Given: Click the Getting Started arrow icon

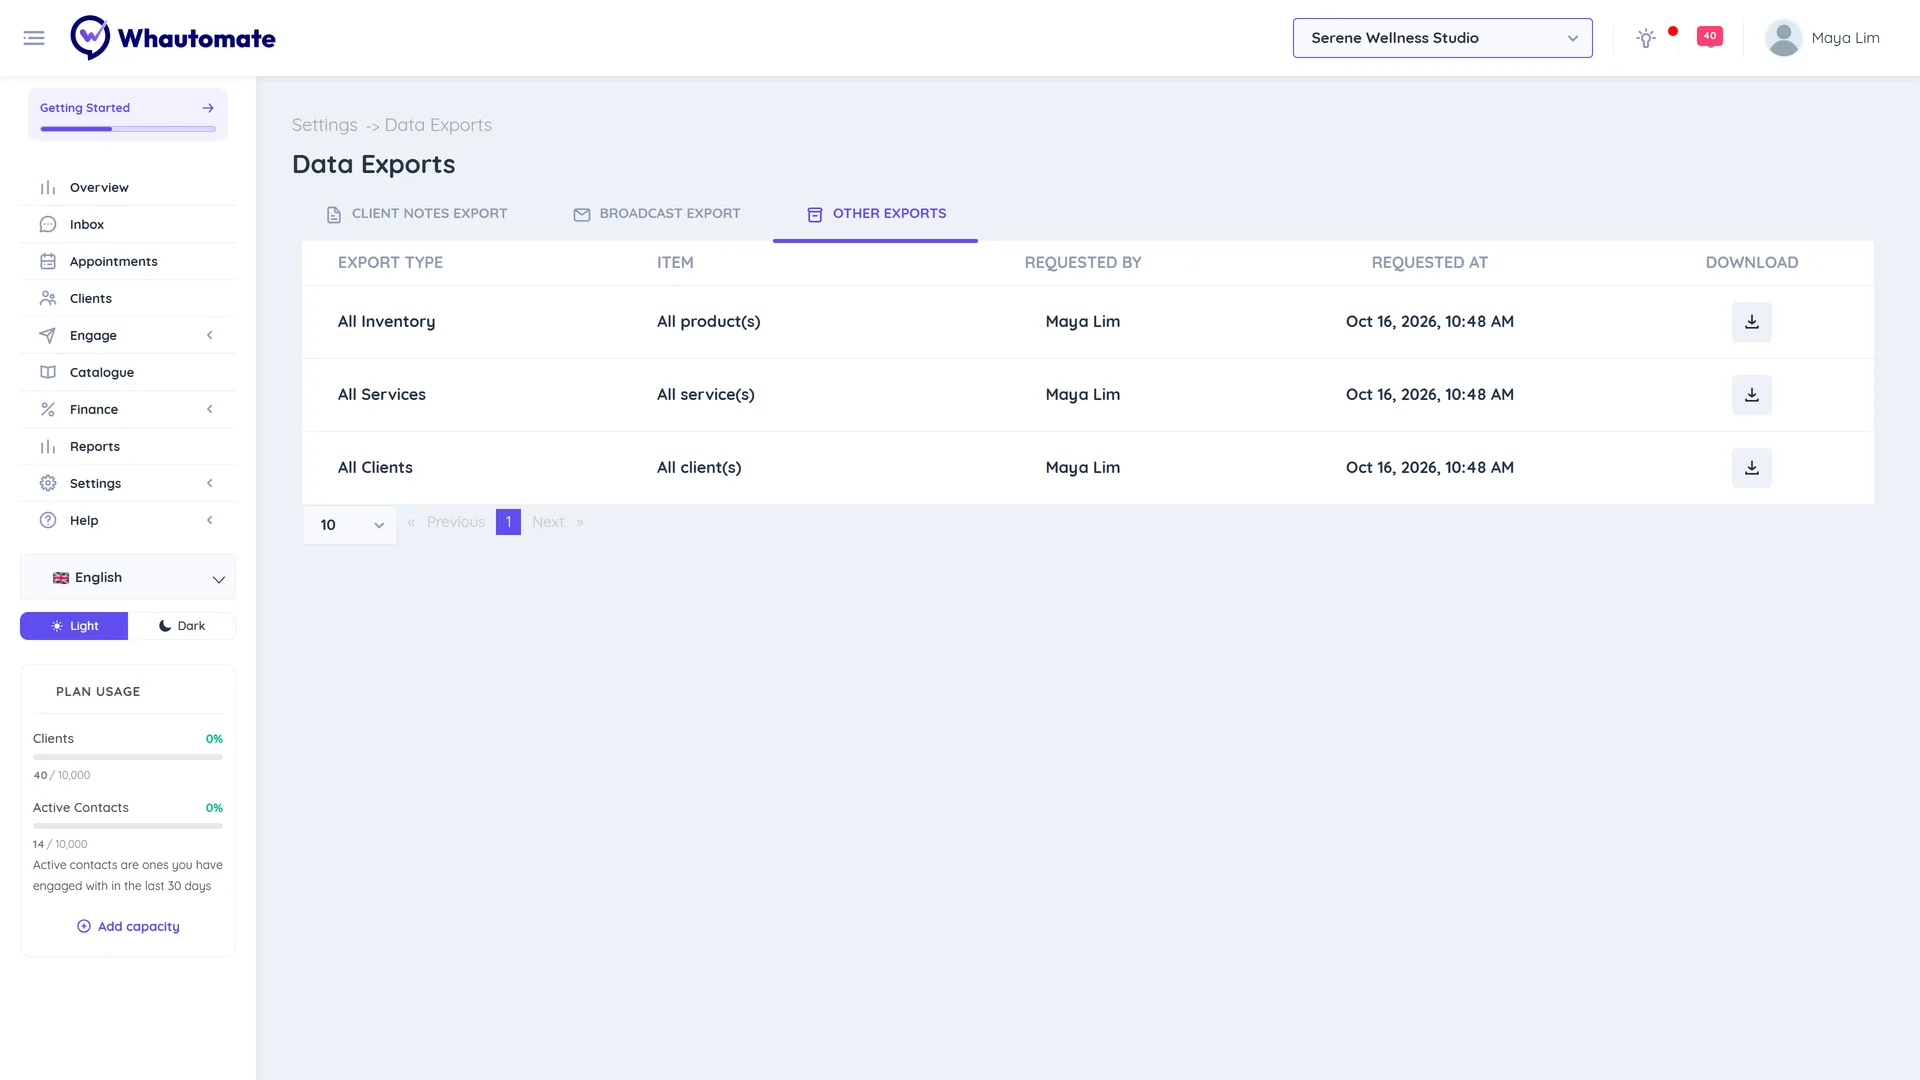Looking at the screenshot, I should [208, 108].
